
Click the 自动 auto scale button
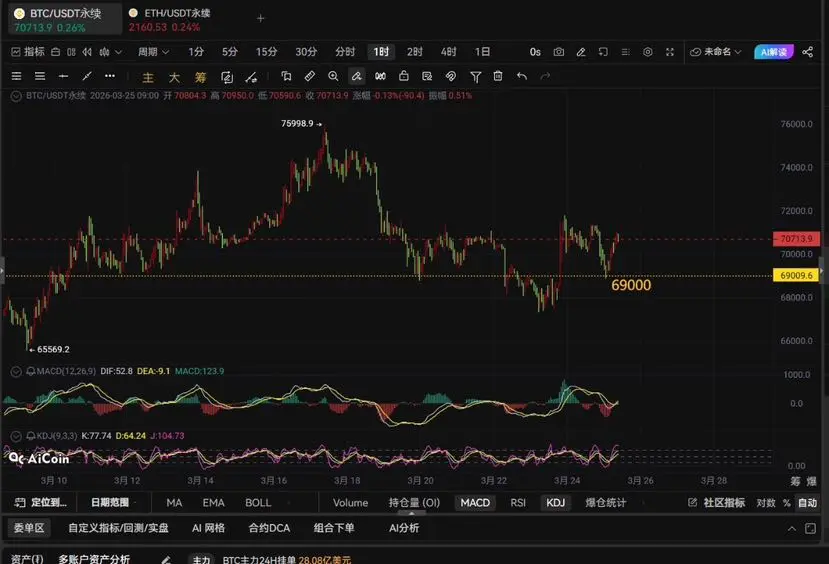[807, 503]
